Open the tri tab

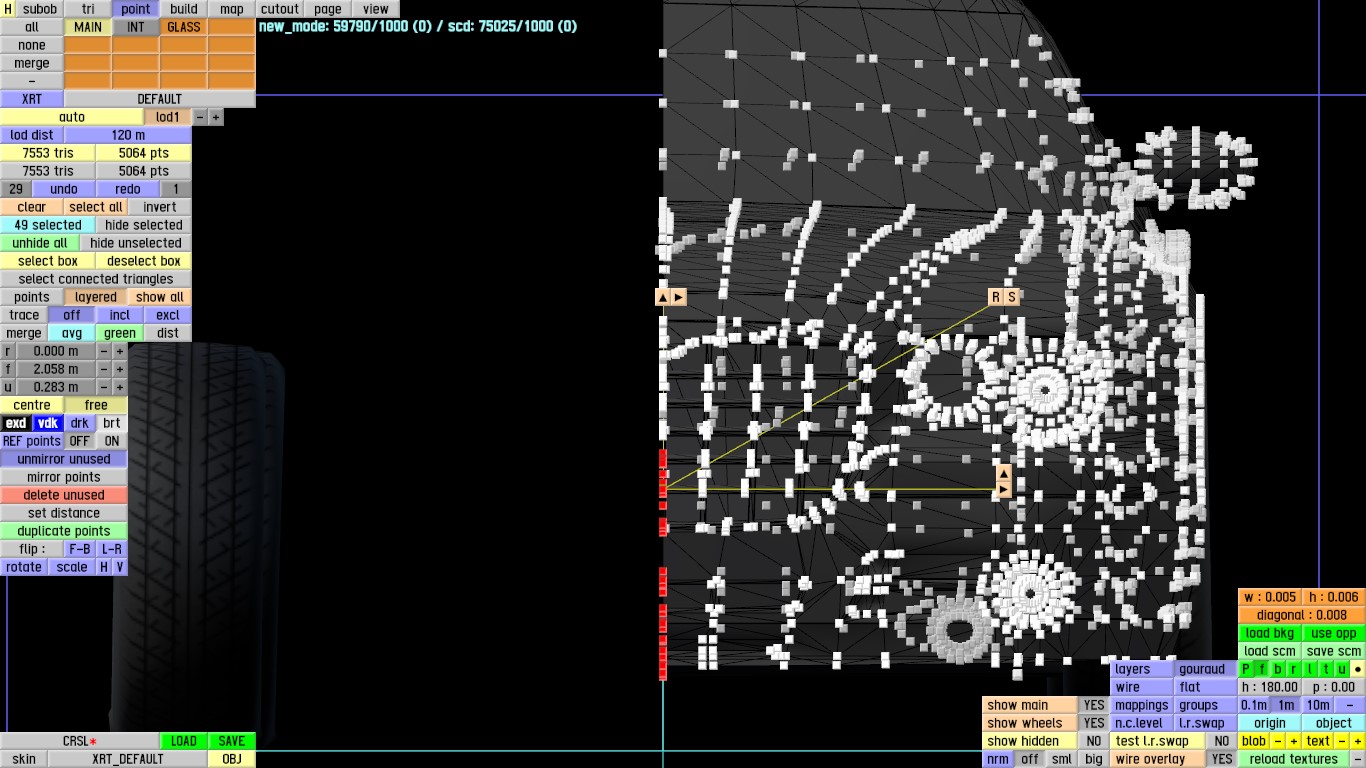(x=88, y=9)
